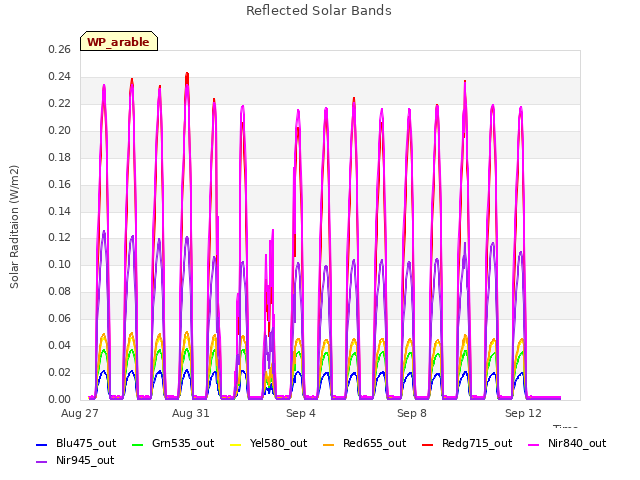The height and width of the screenshot is (480, 640).
Task: Click the Sep 8 x-axis tick label
Action: pos(412,413)
